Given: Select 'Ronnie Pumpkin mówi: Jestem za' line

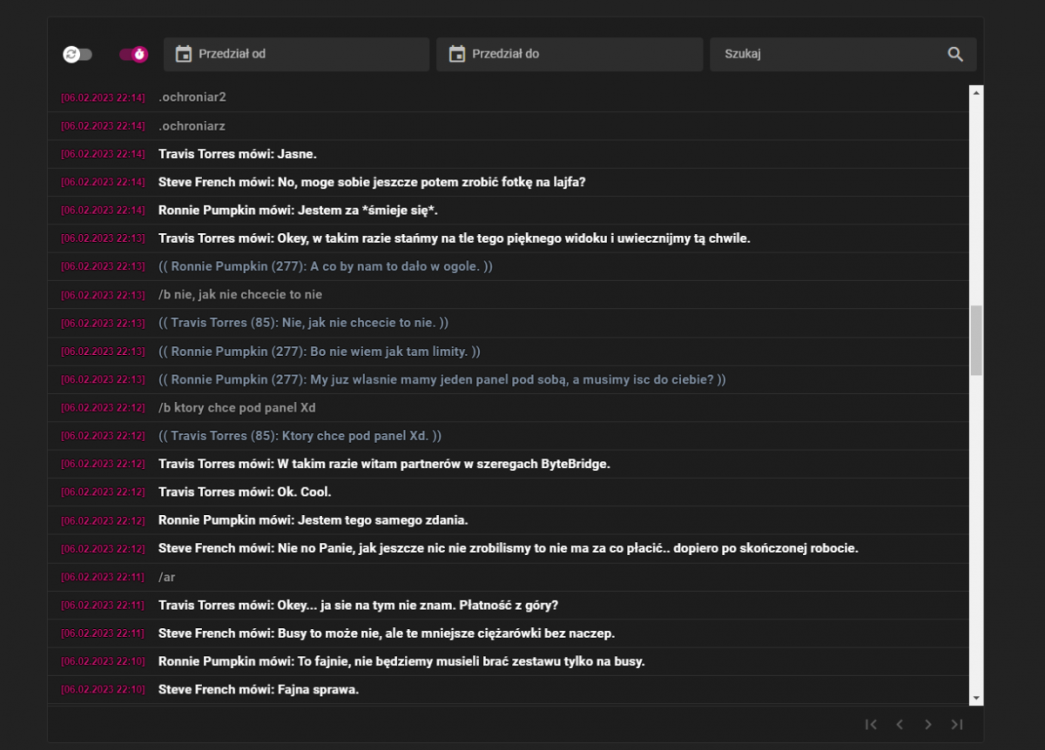Looking at the screenshot, I should pyautogui.click(x=508, y=210).
